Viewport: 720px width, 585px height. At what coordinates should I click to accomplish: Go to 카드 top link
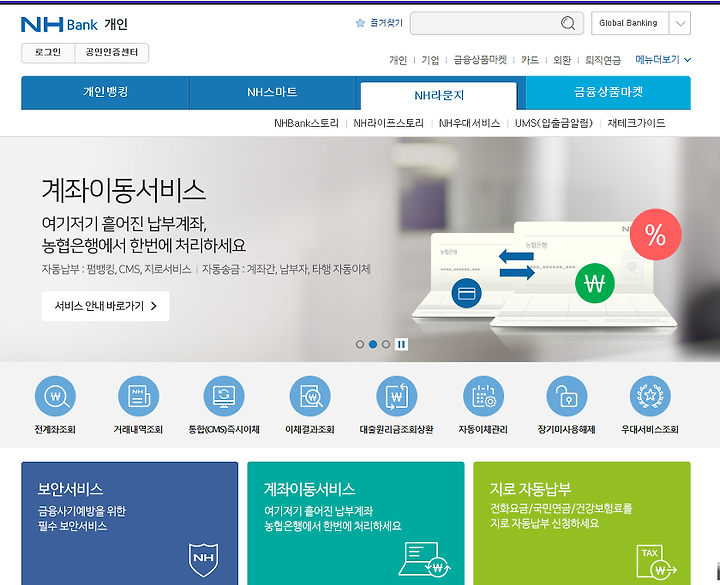tap(530, 60)
